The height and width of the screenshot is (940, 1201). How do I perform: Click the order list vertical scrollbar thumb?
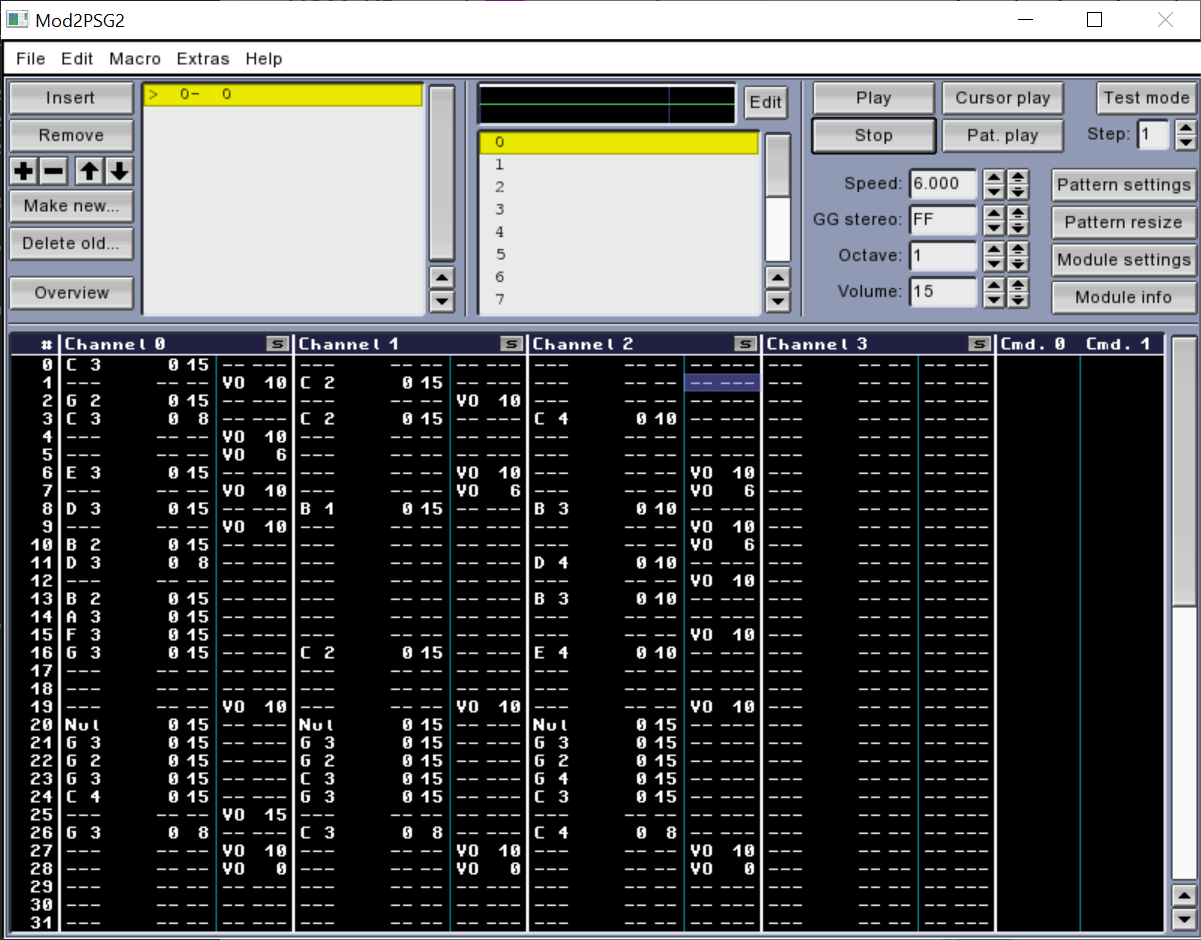441,173
